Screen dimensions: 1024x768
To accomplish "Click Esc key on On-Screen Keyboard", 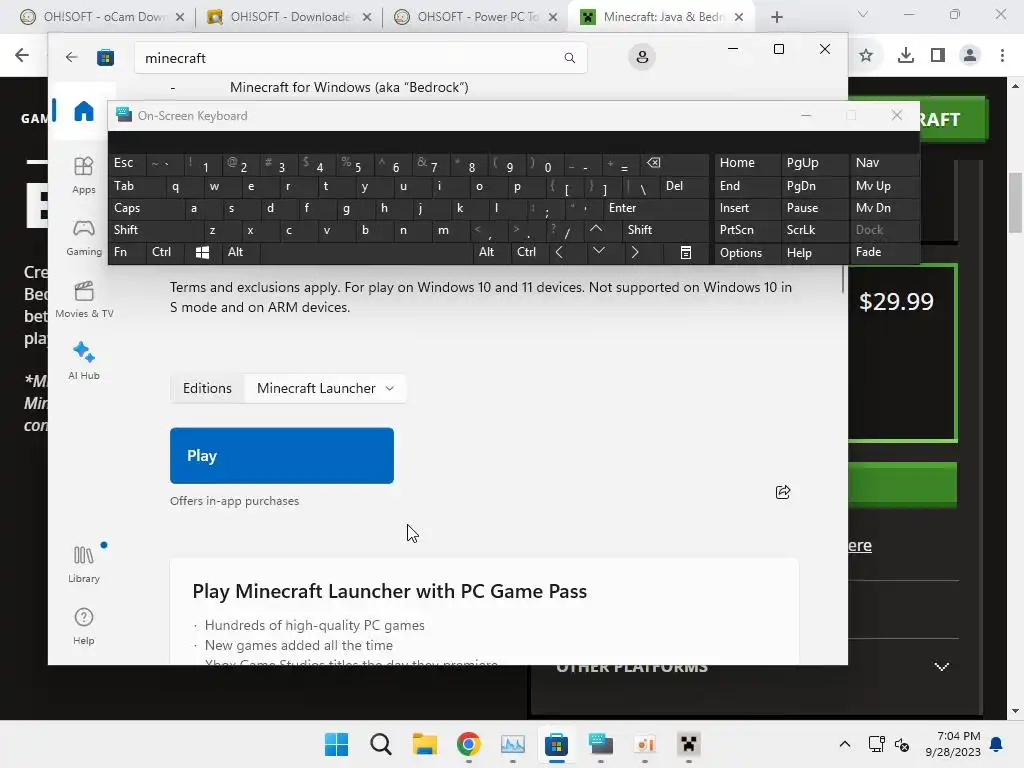I will (x=127, y=163).
